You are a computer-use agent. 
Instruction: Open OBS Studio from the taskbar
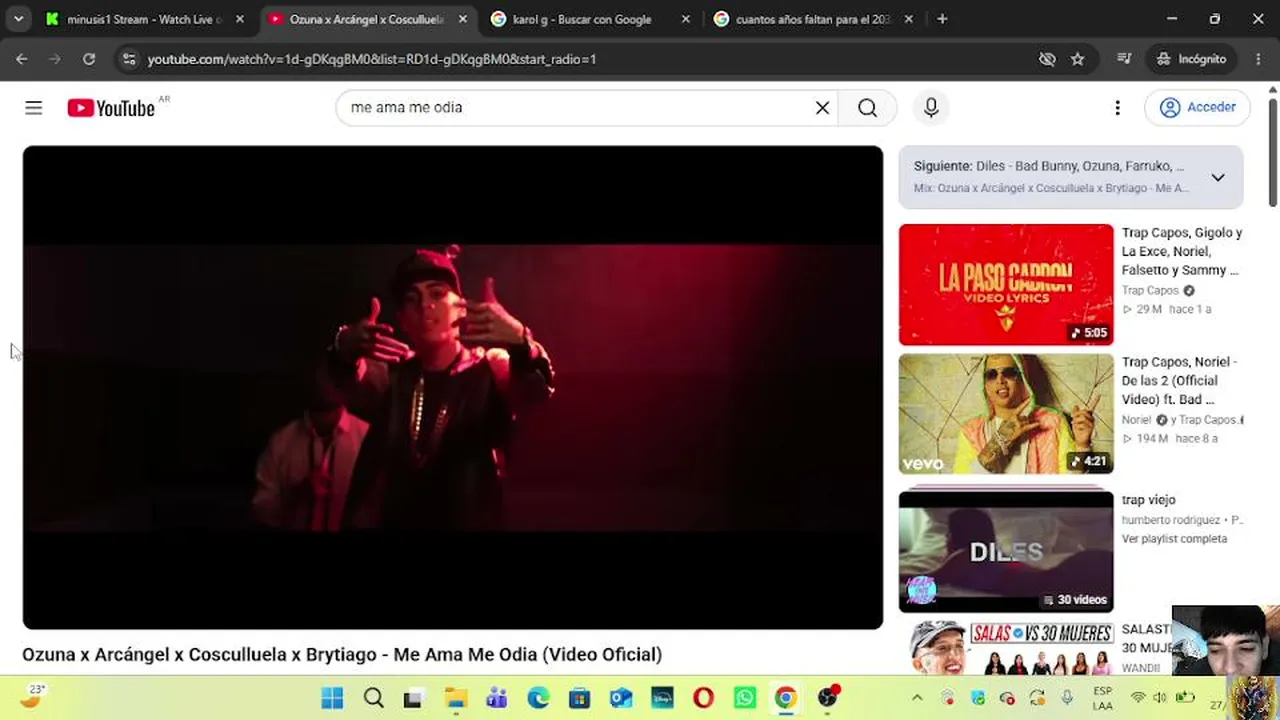(828, 698)
